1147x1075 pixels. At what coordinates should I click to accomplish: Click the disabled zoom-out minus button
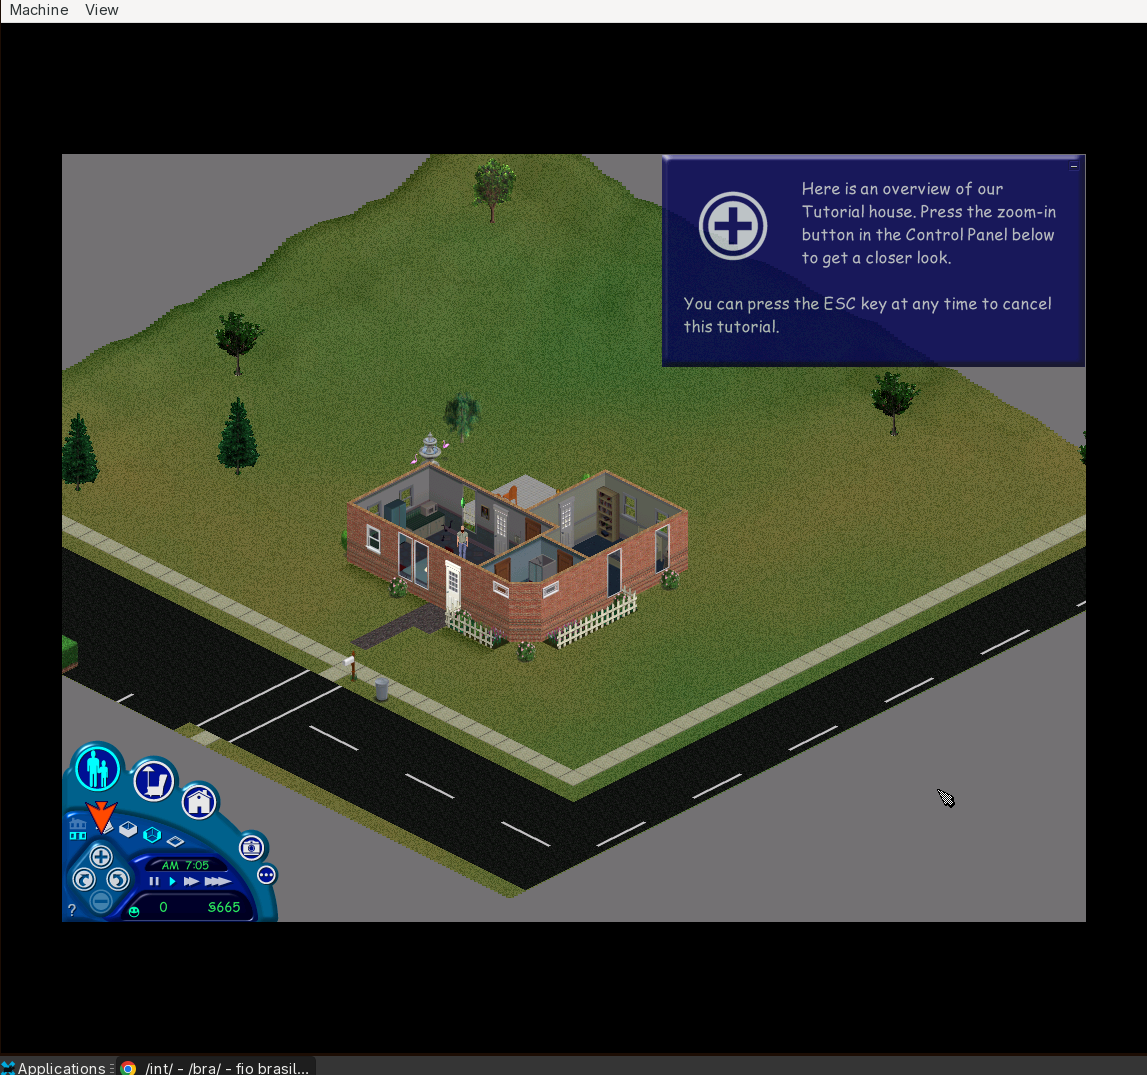[x=101, y=901]
